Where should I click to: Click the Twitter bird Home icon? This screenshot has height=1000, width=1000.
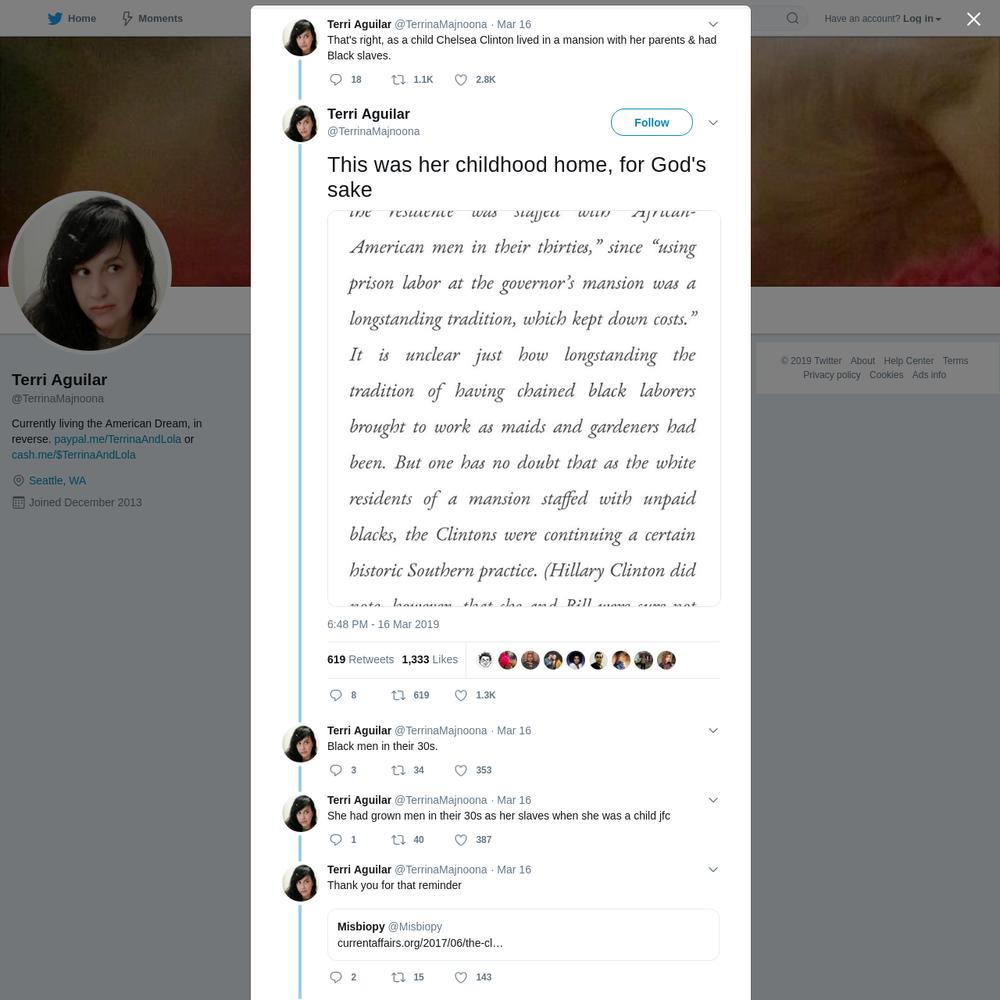[55, 18]
